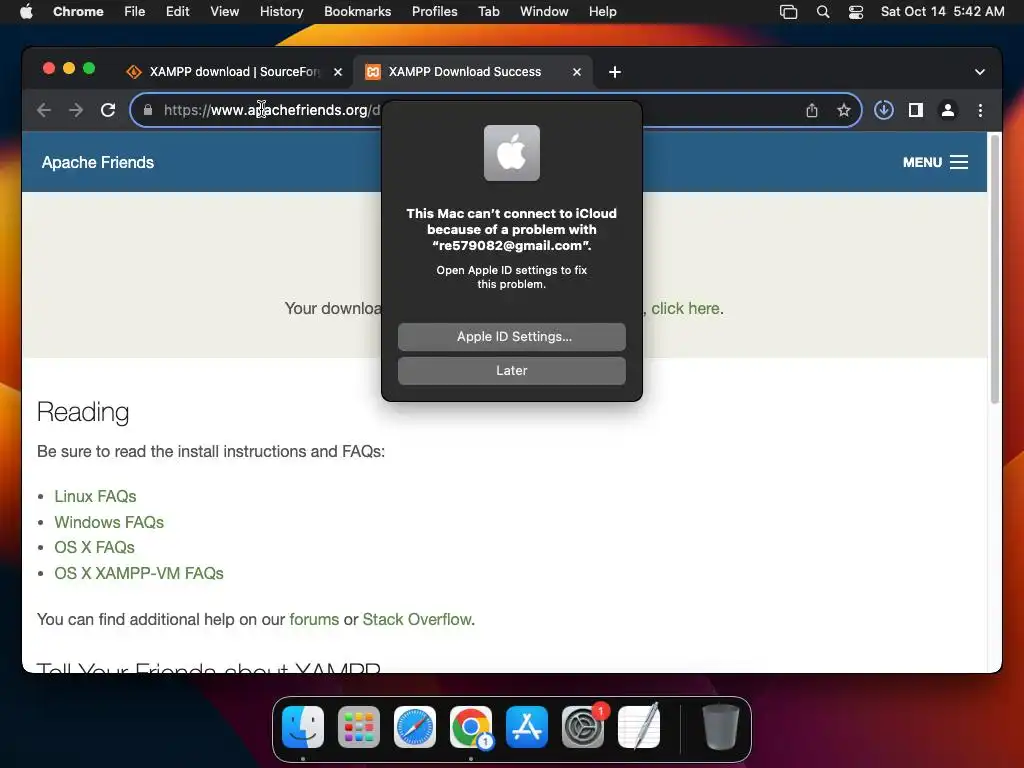Click the site security lock icon
This screenshot has height=768, width=1024.
tap(148, 110)
